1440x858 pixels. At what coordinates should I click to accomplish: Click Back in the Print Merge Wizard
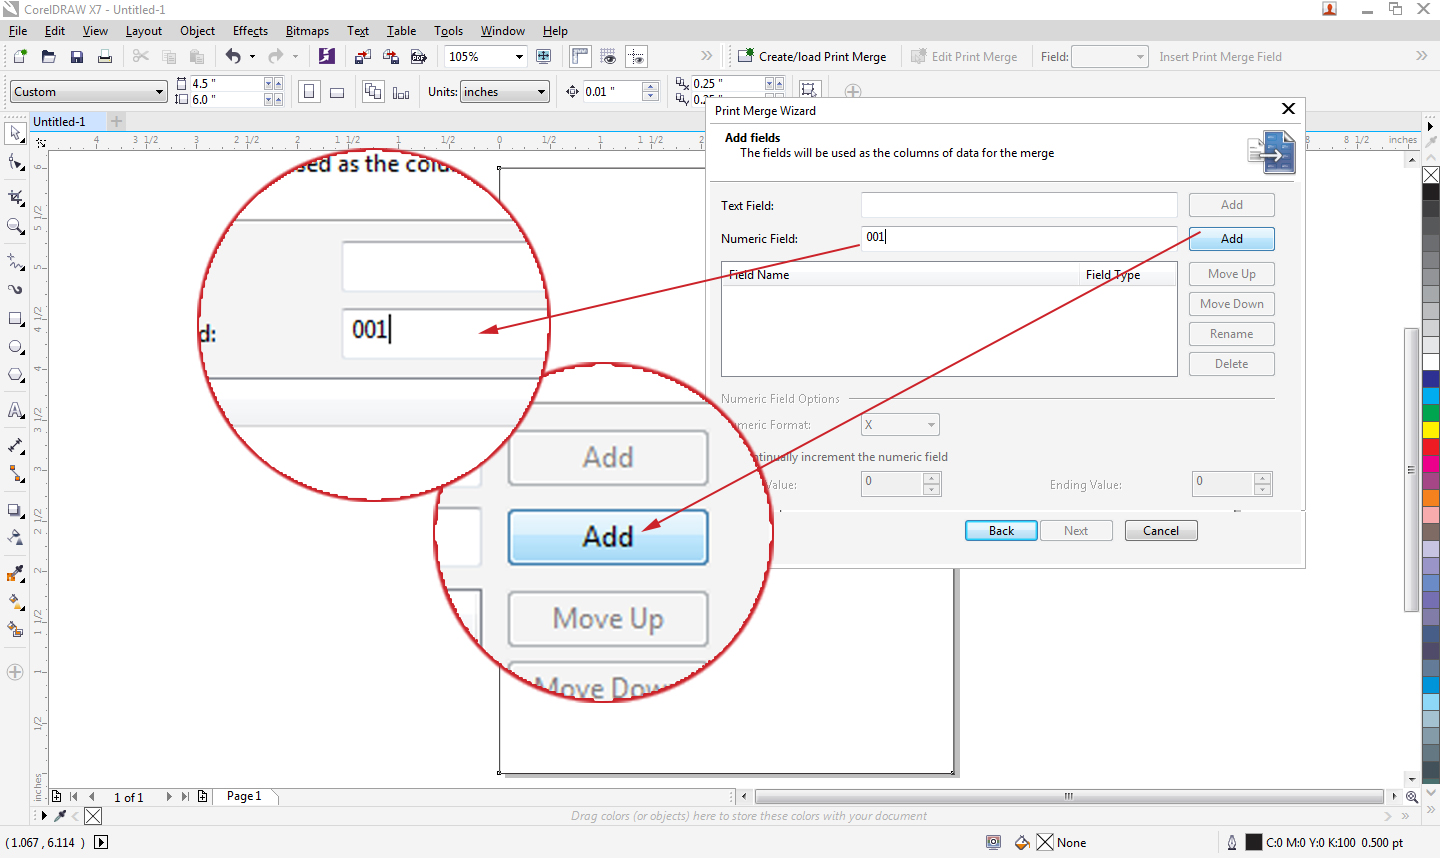(x=1001, y=530)
